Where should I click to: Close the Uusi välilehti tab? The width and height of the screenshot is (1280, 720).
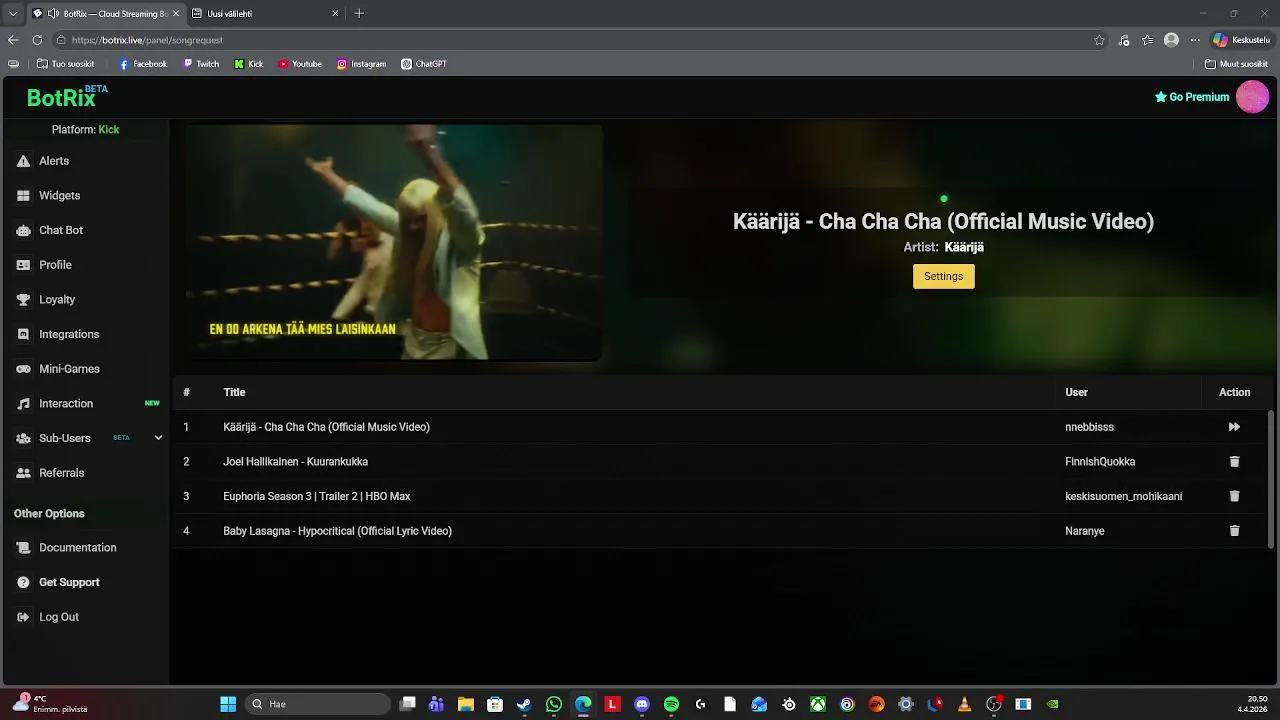click(335, 14)
